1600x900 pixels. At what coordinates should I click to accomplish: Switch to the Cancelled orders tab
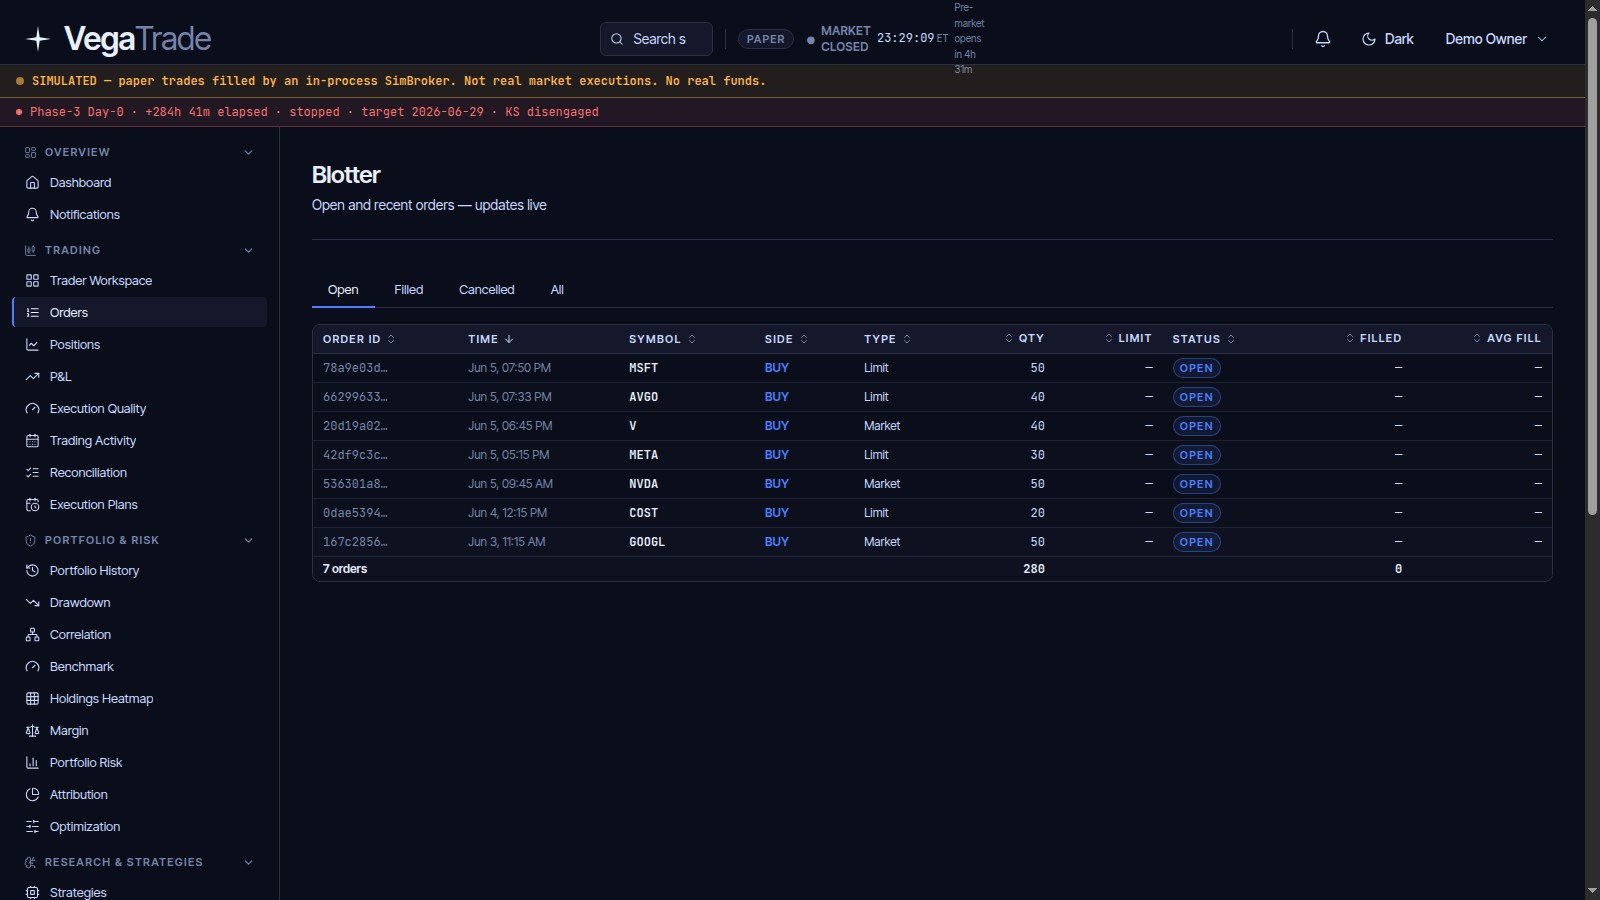[x=486, y=290]
